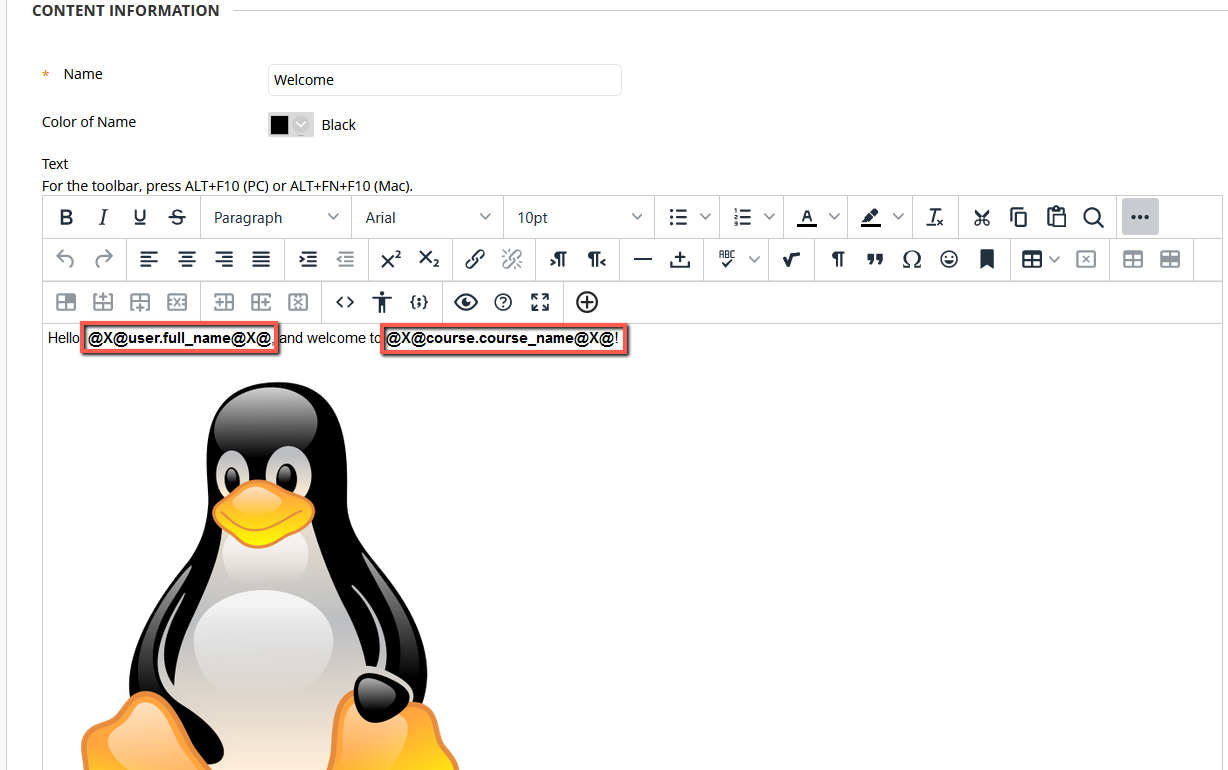The height and width of the screenshot is (770, 1228).
Task: Switch the editor to fullscreen
Action: point(540,301)
